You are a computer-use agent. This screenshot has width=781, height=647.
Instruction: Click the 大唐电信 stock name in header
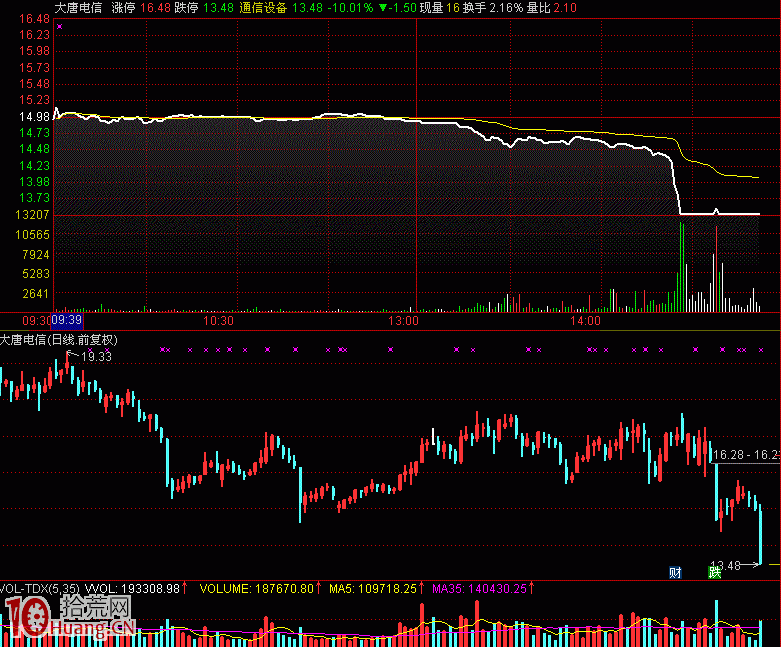tap(79, 7)
